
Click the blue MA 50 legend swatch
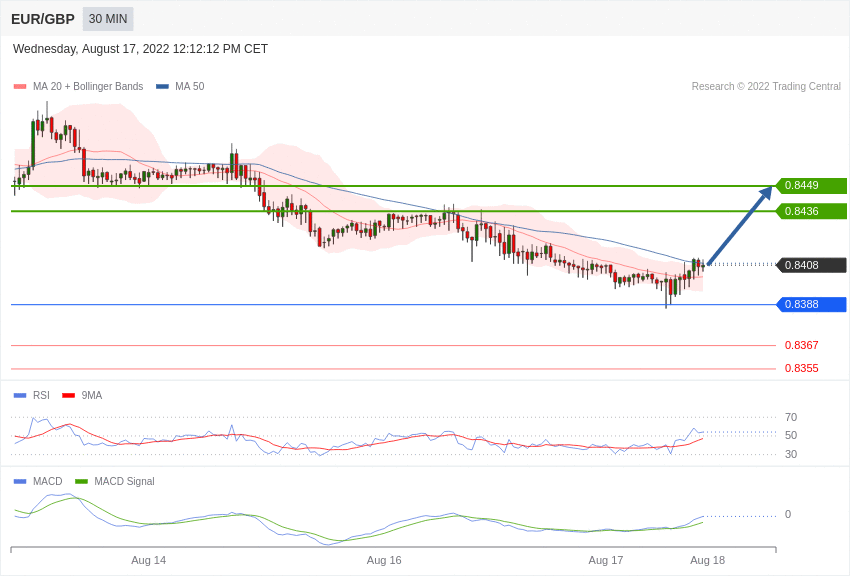[162, 87]
